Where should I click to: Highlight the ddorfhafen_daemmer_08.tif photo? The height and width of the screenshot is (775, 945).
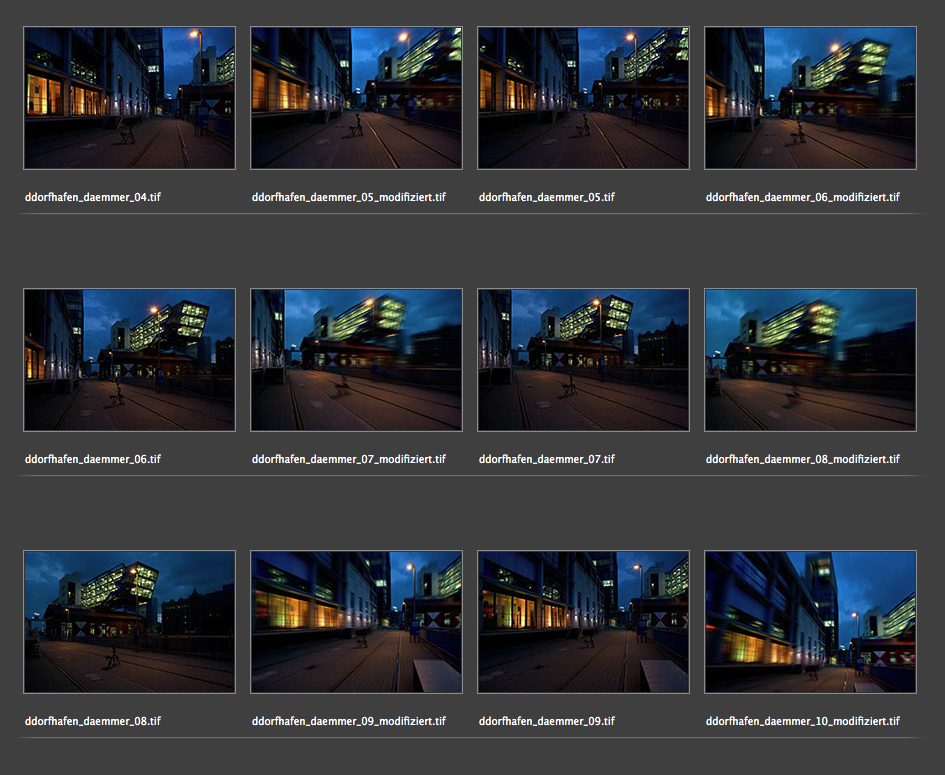pos(129,621)
